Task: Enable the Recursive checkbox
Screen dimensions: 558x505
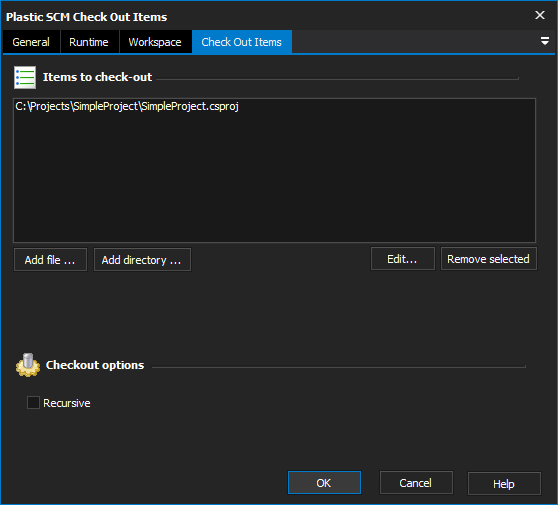Action: [x=33, y=403]
